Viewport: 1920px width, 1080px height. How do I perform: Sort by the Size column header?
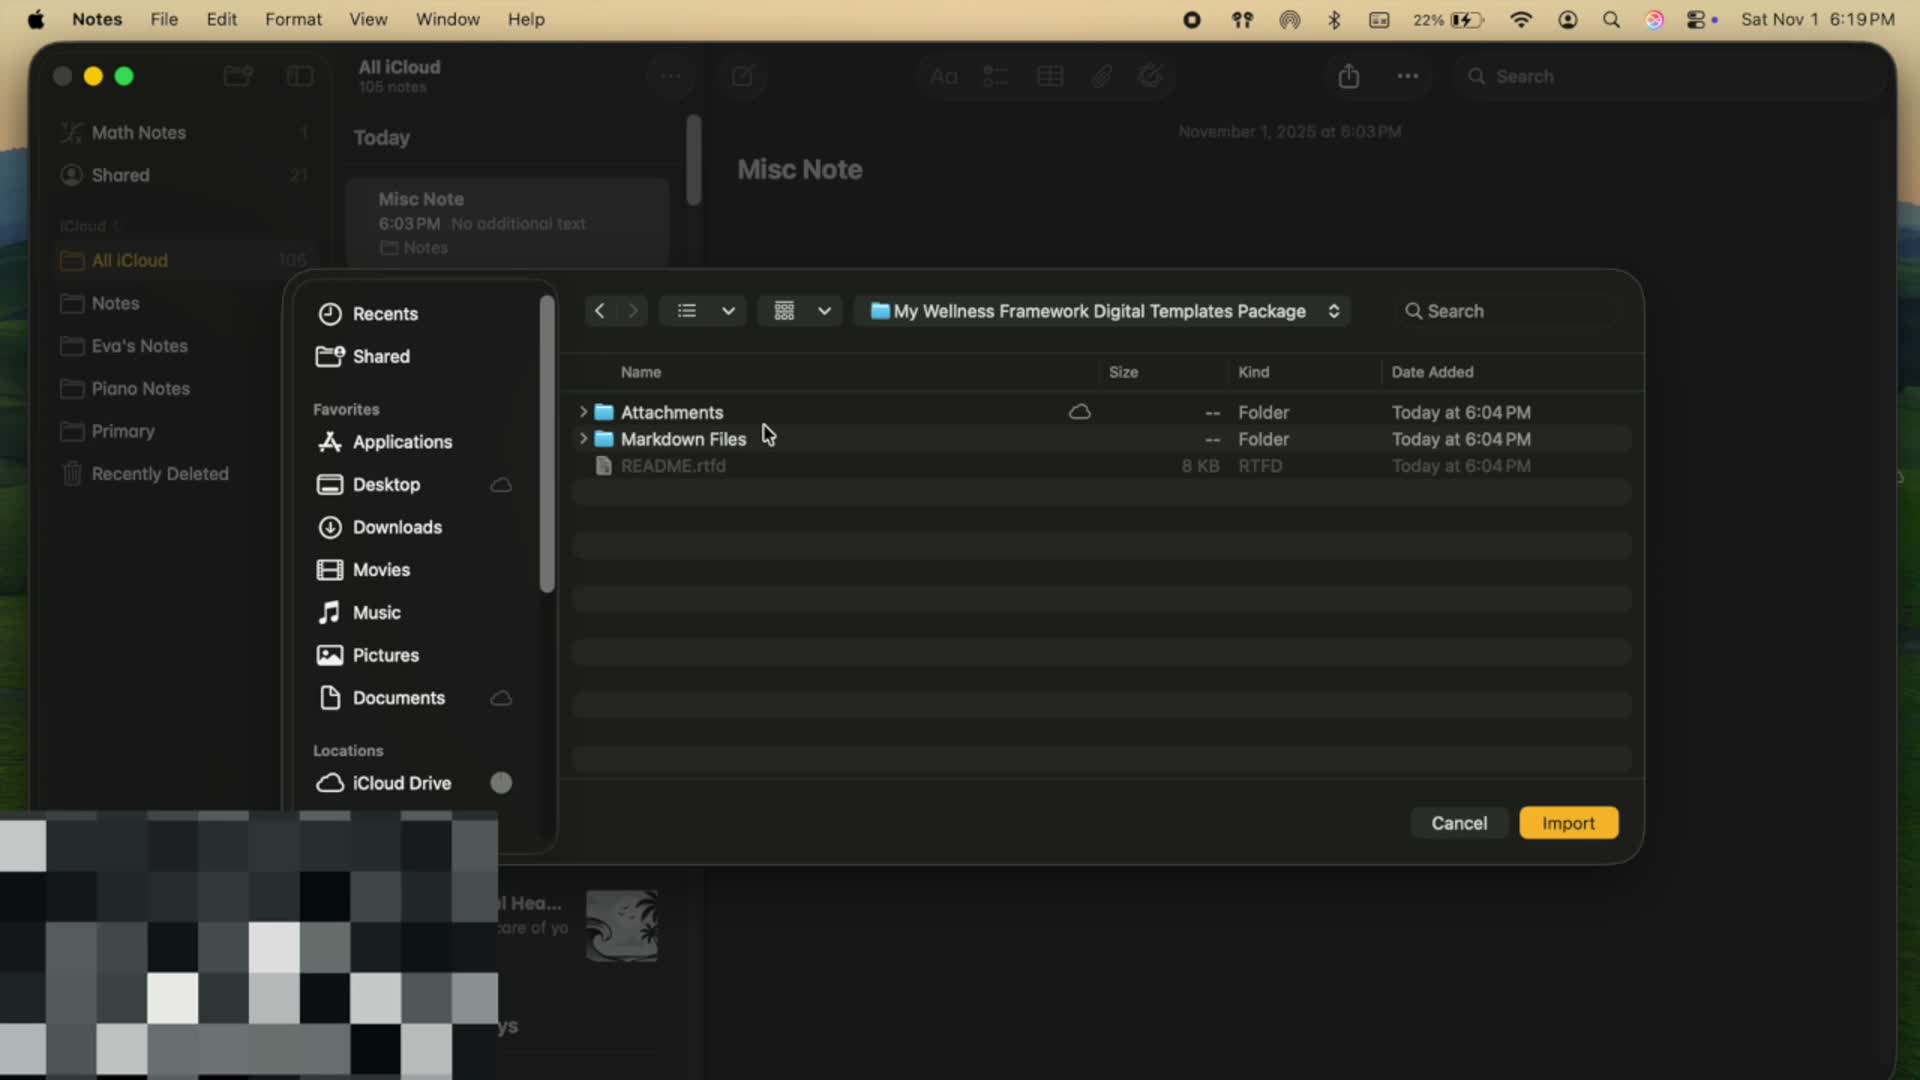pos(1123,372)
